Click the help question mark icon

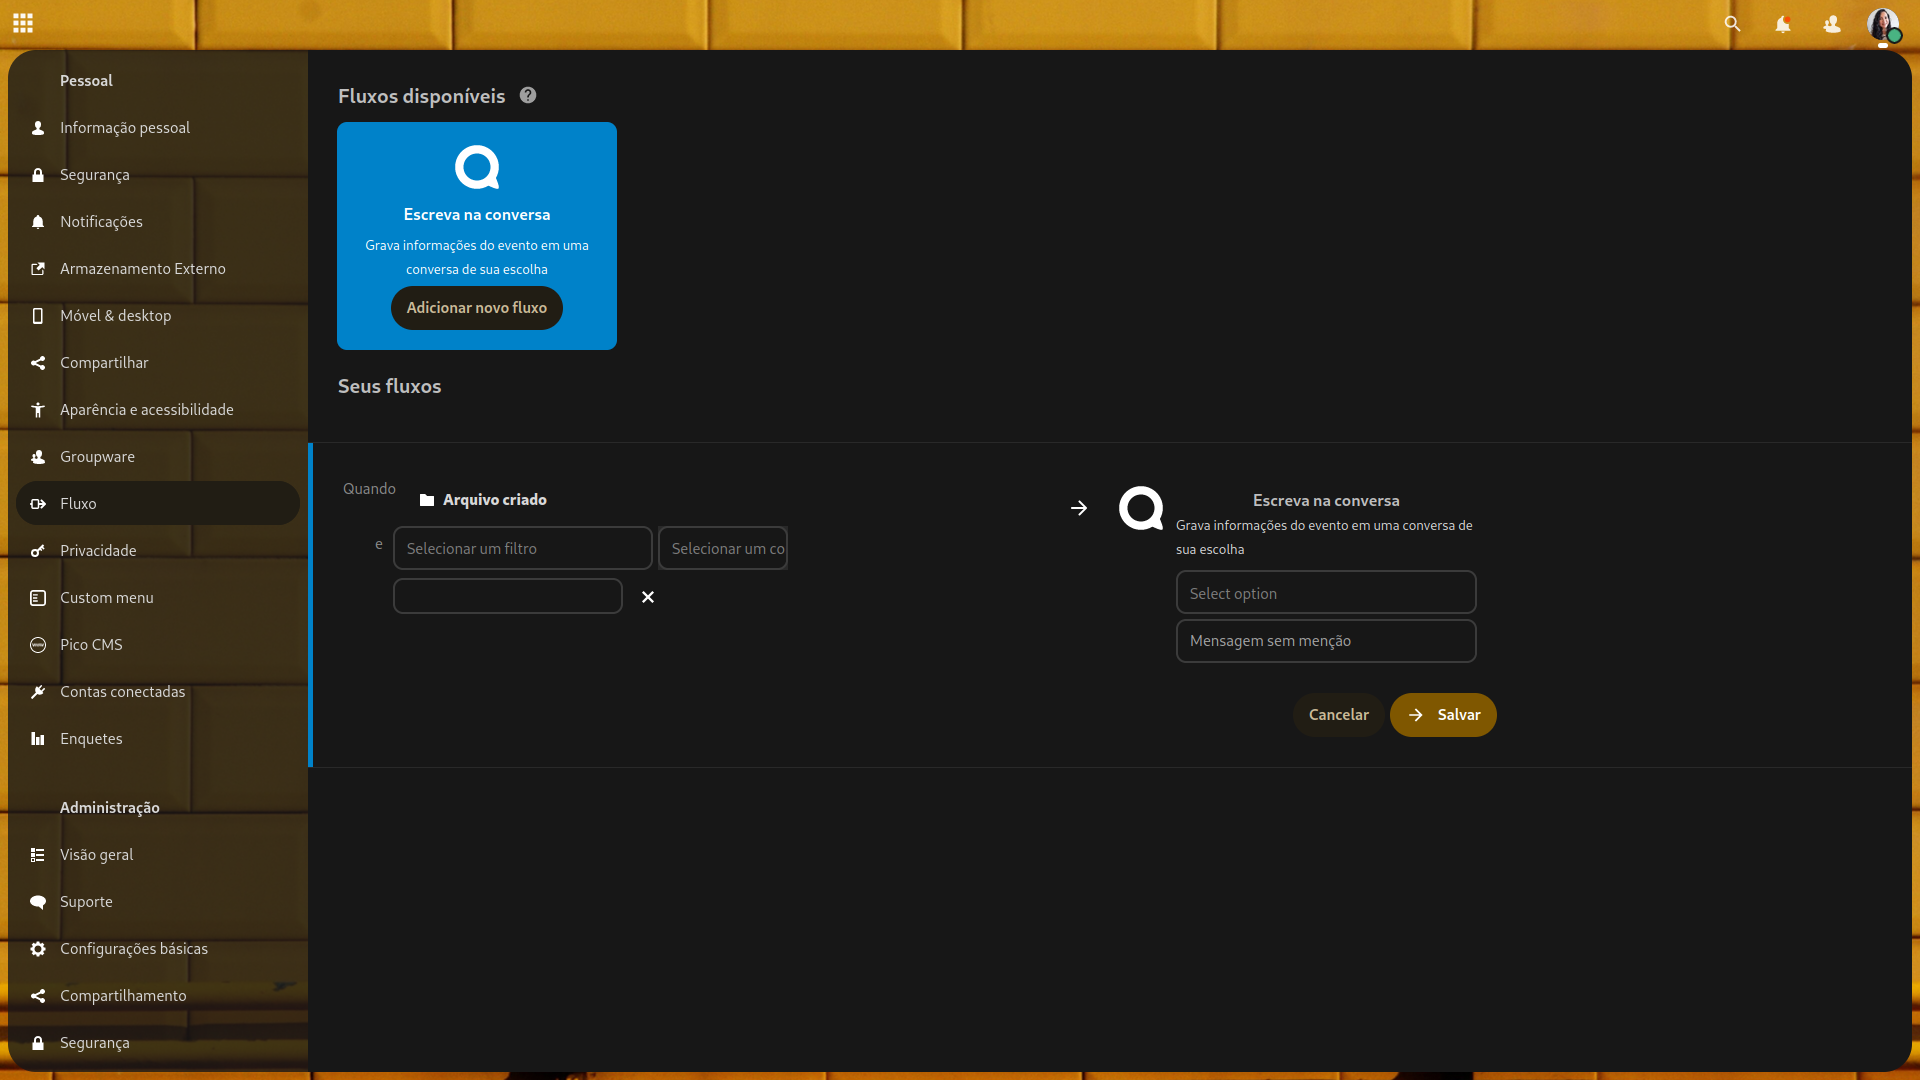click(x=528, y=96)
